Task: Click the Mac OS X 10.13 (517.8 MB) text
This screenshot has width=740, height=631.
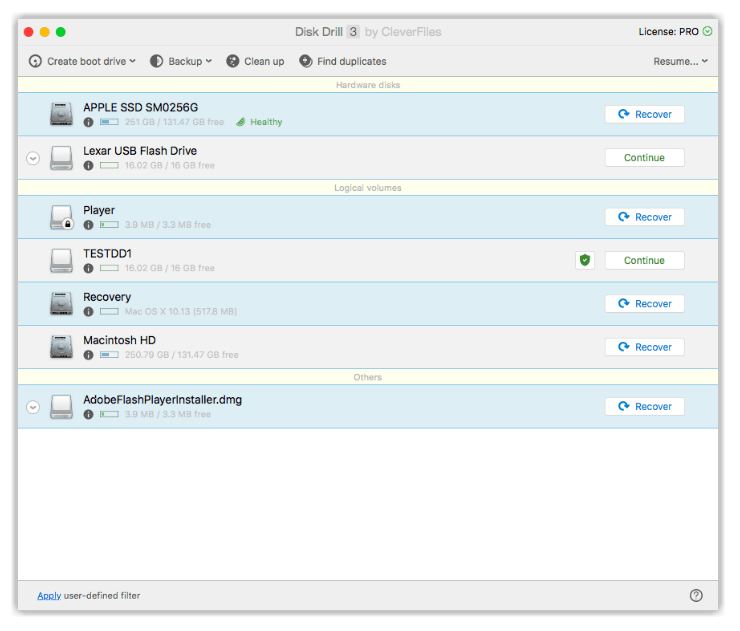Action: pyautogui.click(x=181, y=311)
